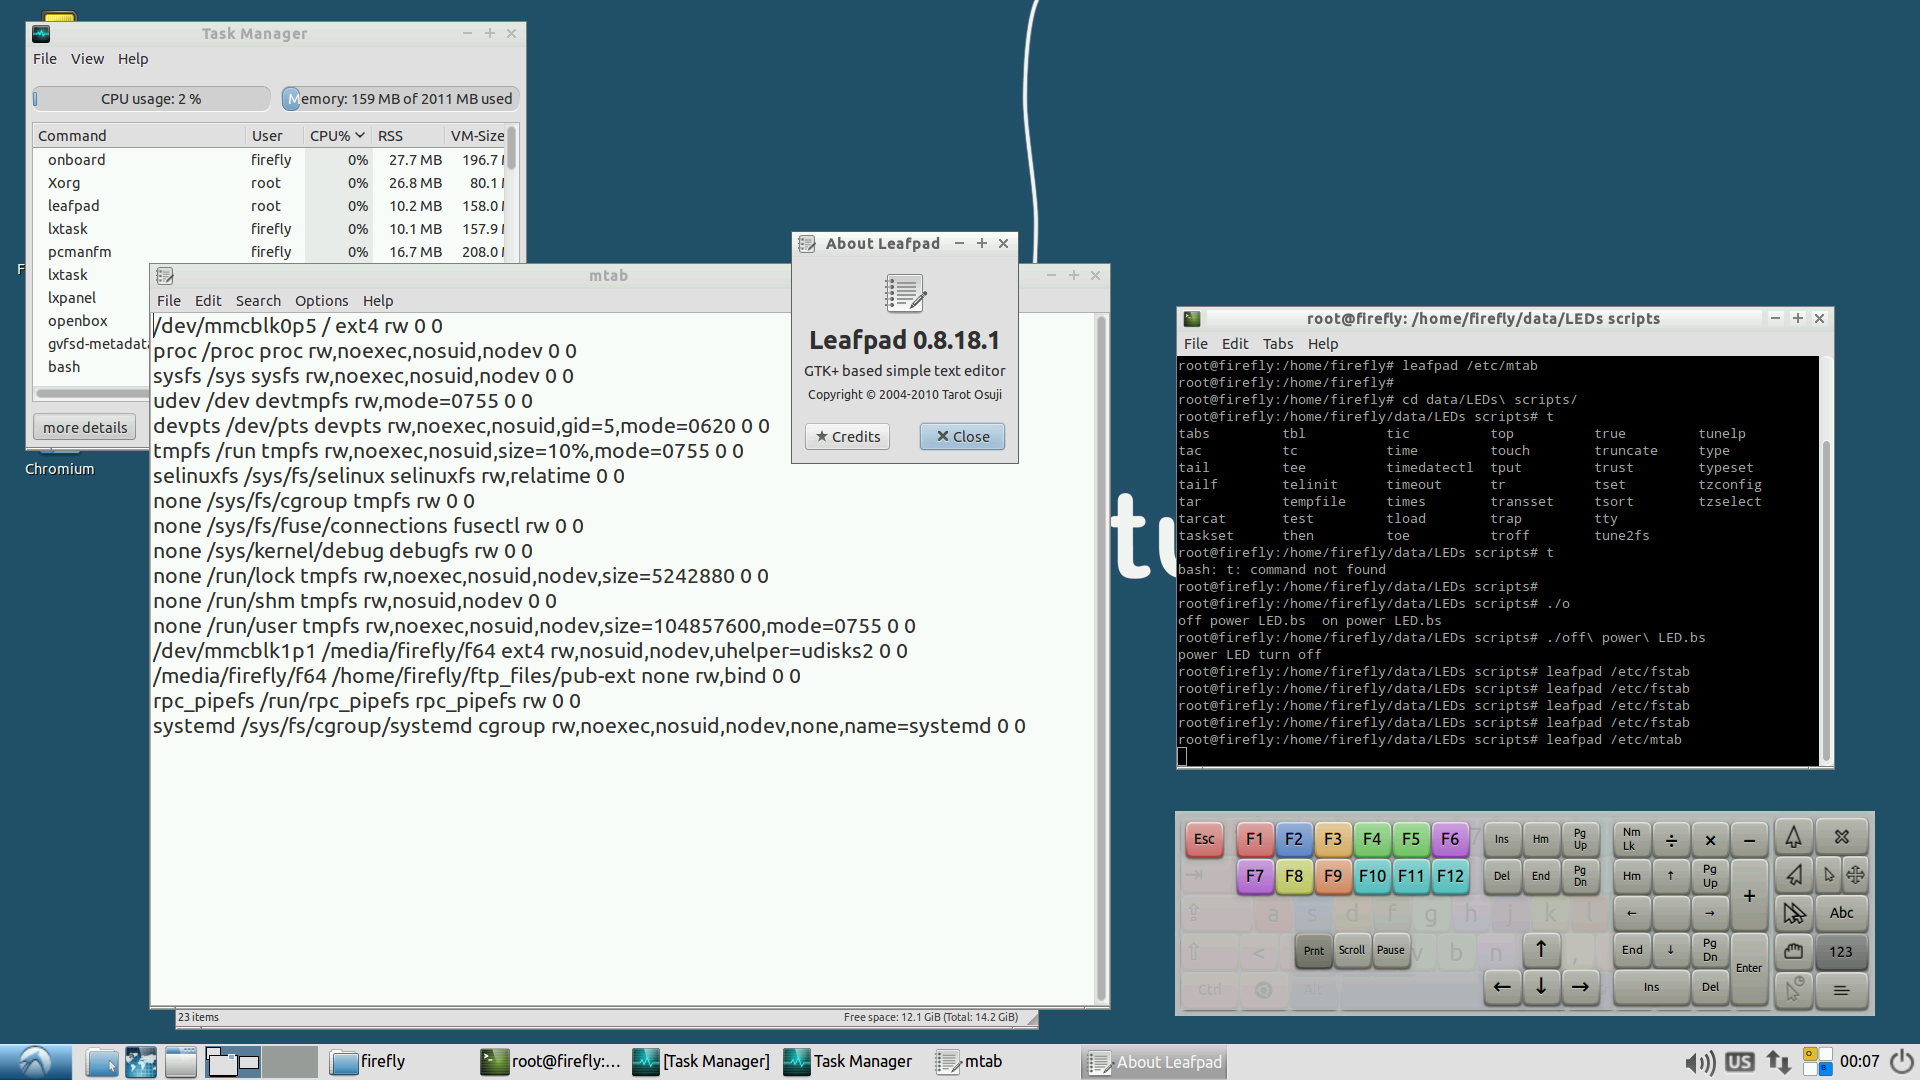Open Search menu in Leafpad mtab window
This screenshot has width=1920, height=1080.
pos(258,301)
